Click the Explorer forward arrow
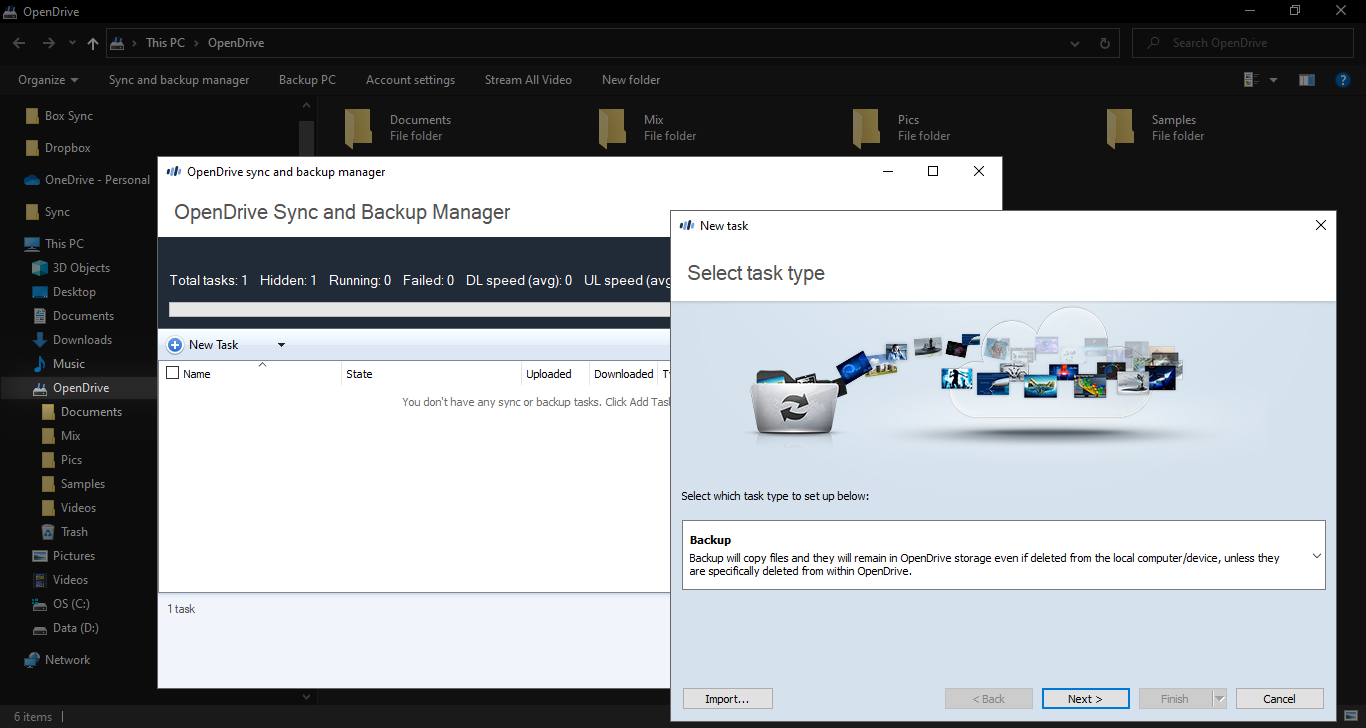 49,43
